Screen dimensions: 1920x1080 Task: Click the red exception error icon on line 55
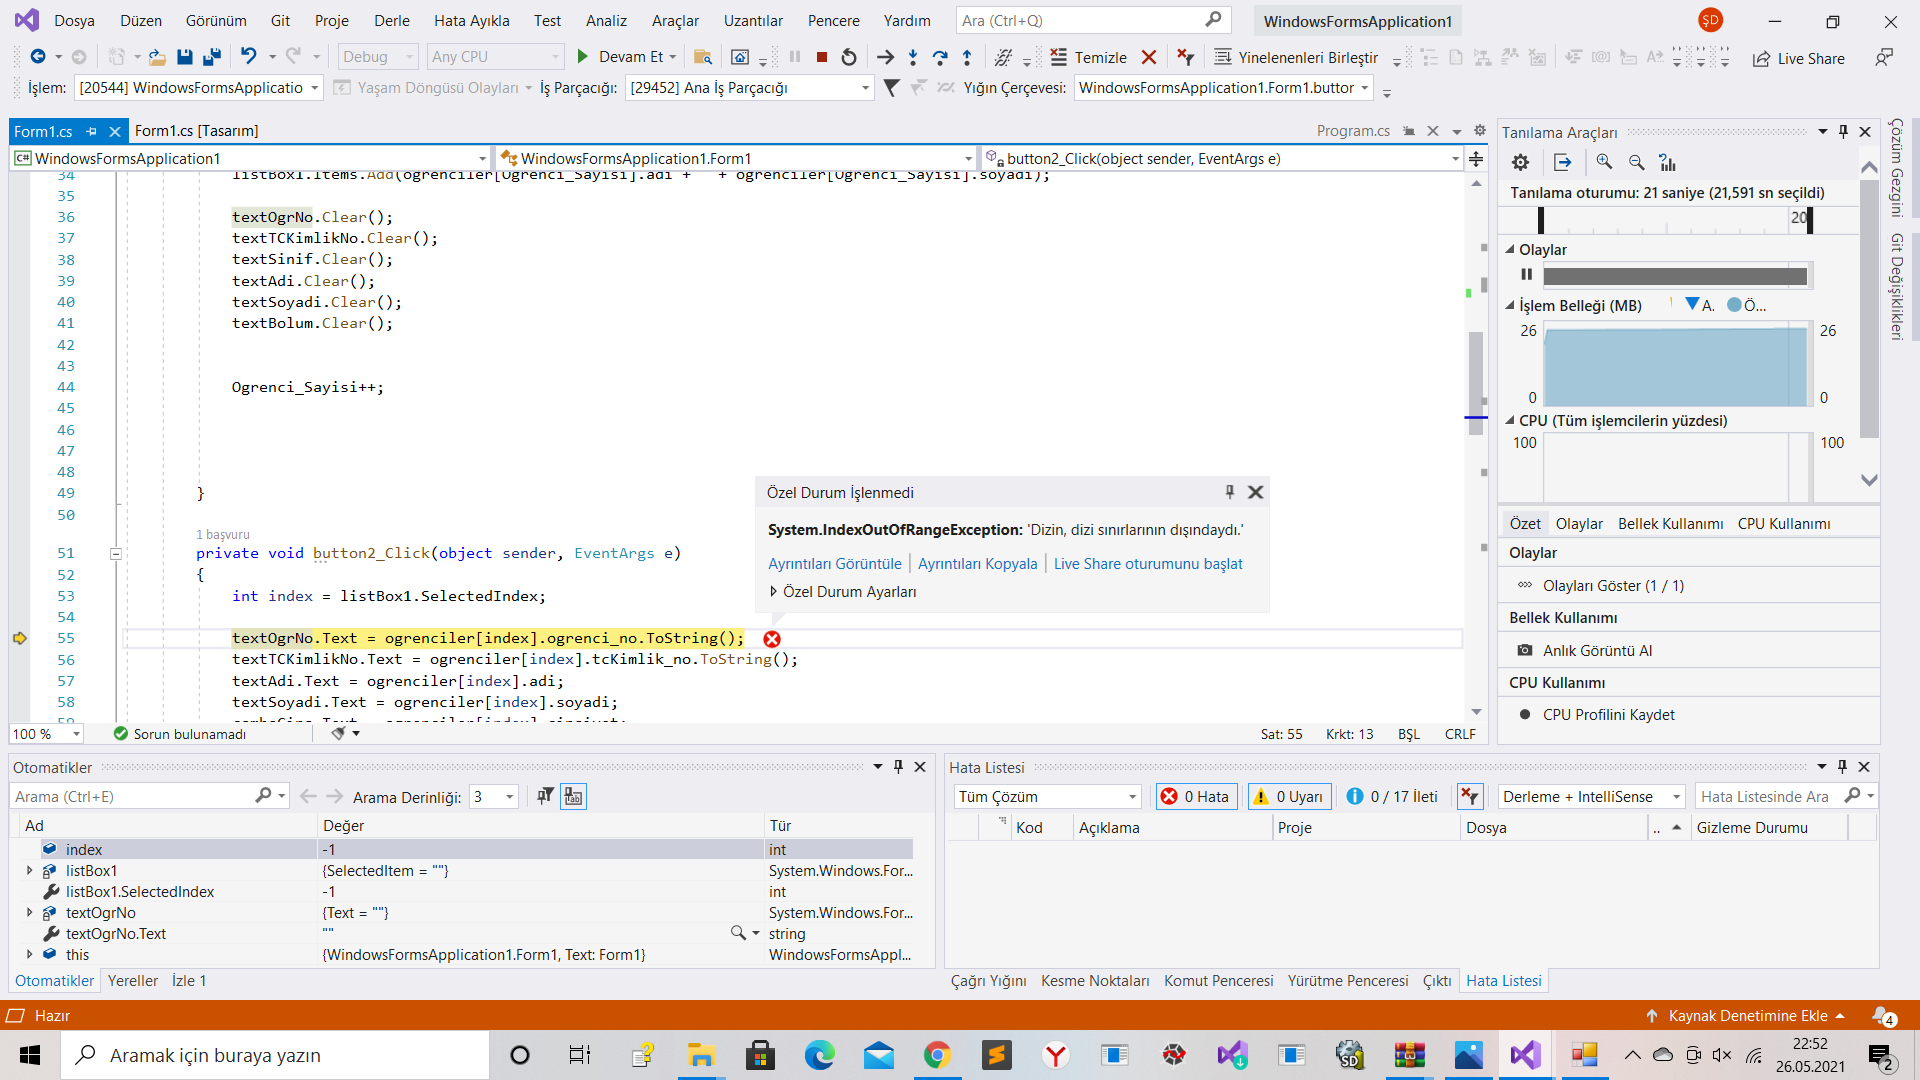tap(772, 639)
